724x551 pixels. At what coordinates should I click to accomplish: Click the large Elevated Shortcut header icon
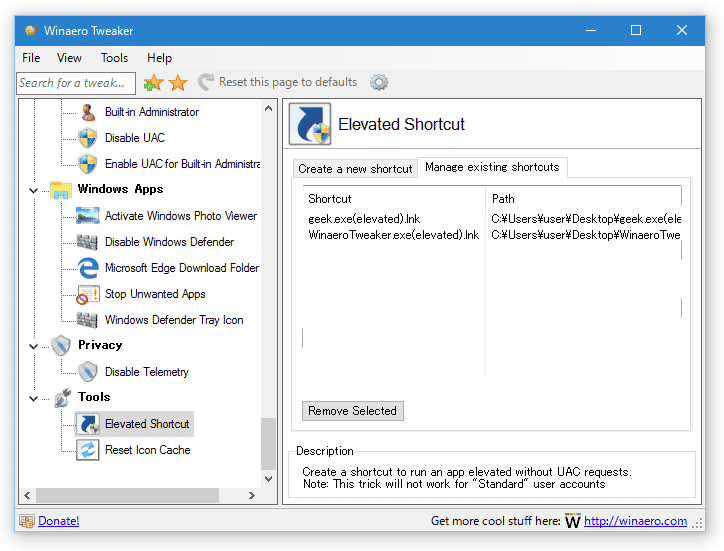(310, 124)
